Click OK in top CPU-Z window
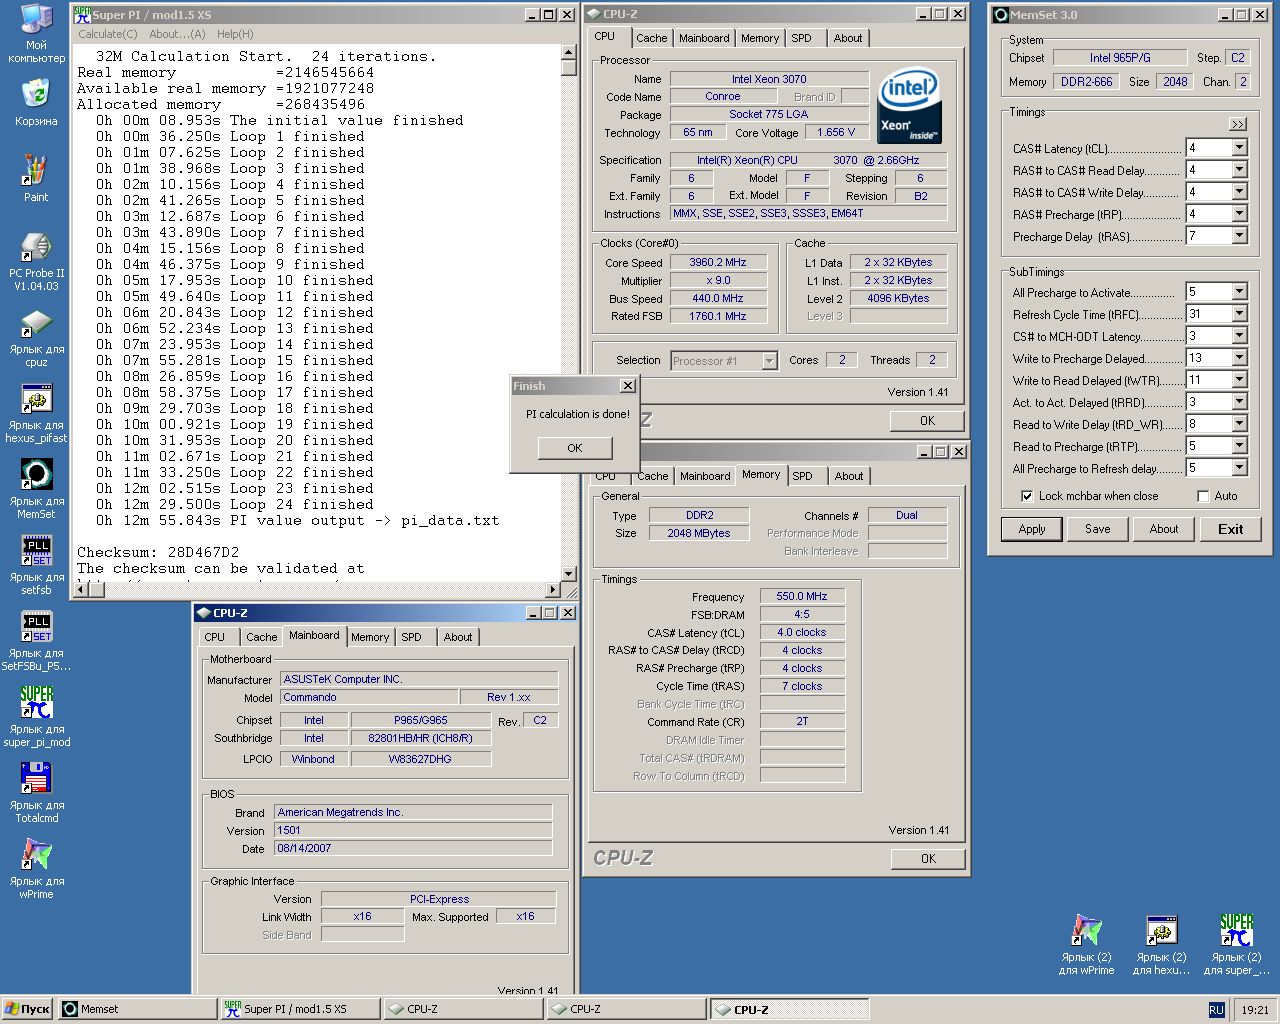This screenshot has width=1280, height=1024. 928,421
